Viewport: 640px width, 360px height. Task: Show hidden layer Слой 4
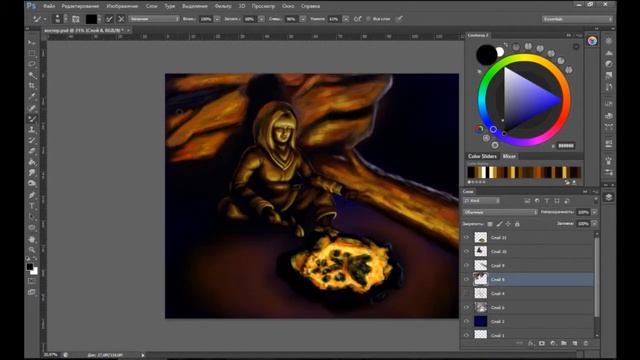point(467,293)
